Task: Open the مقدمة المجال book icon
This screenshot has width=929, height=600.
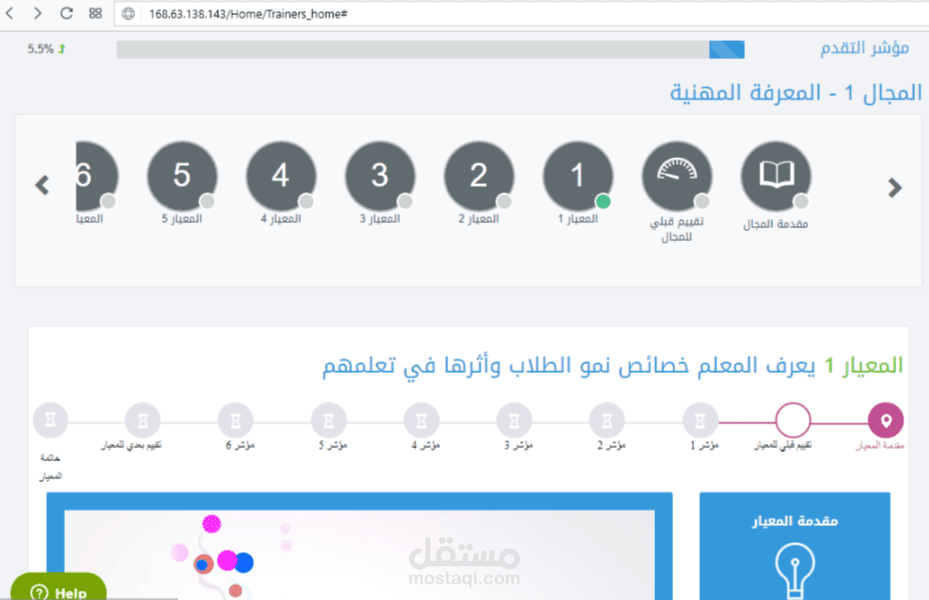Action: (x=777, y=172)
